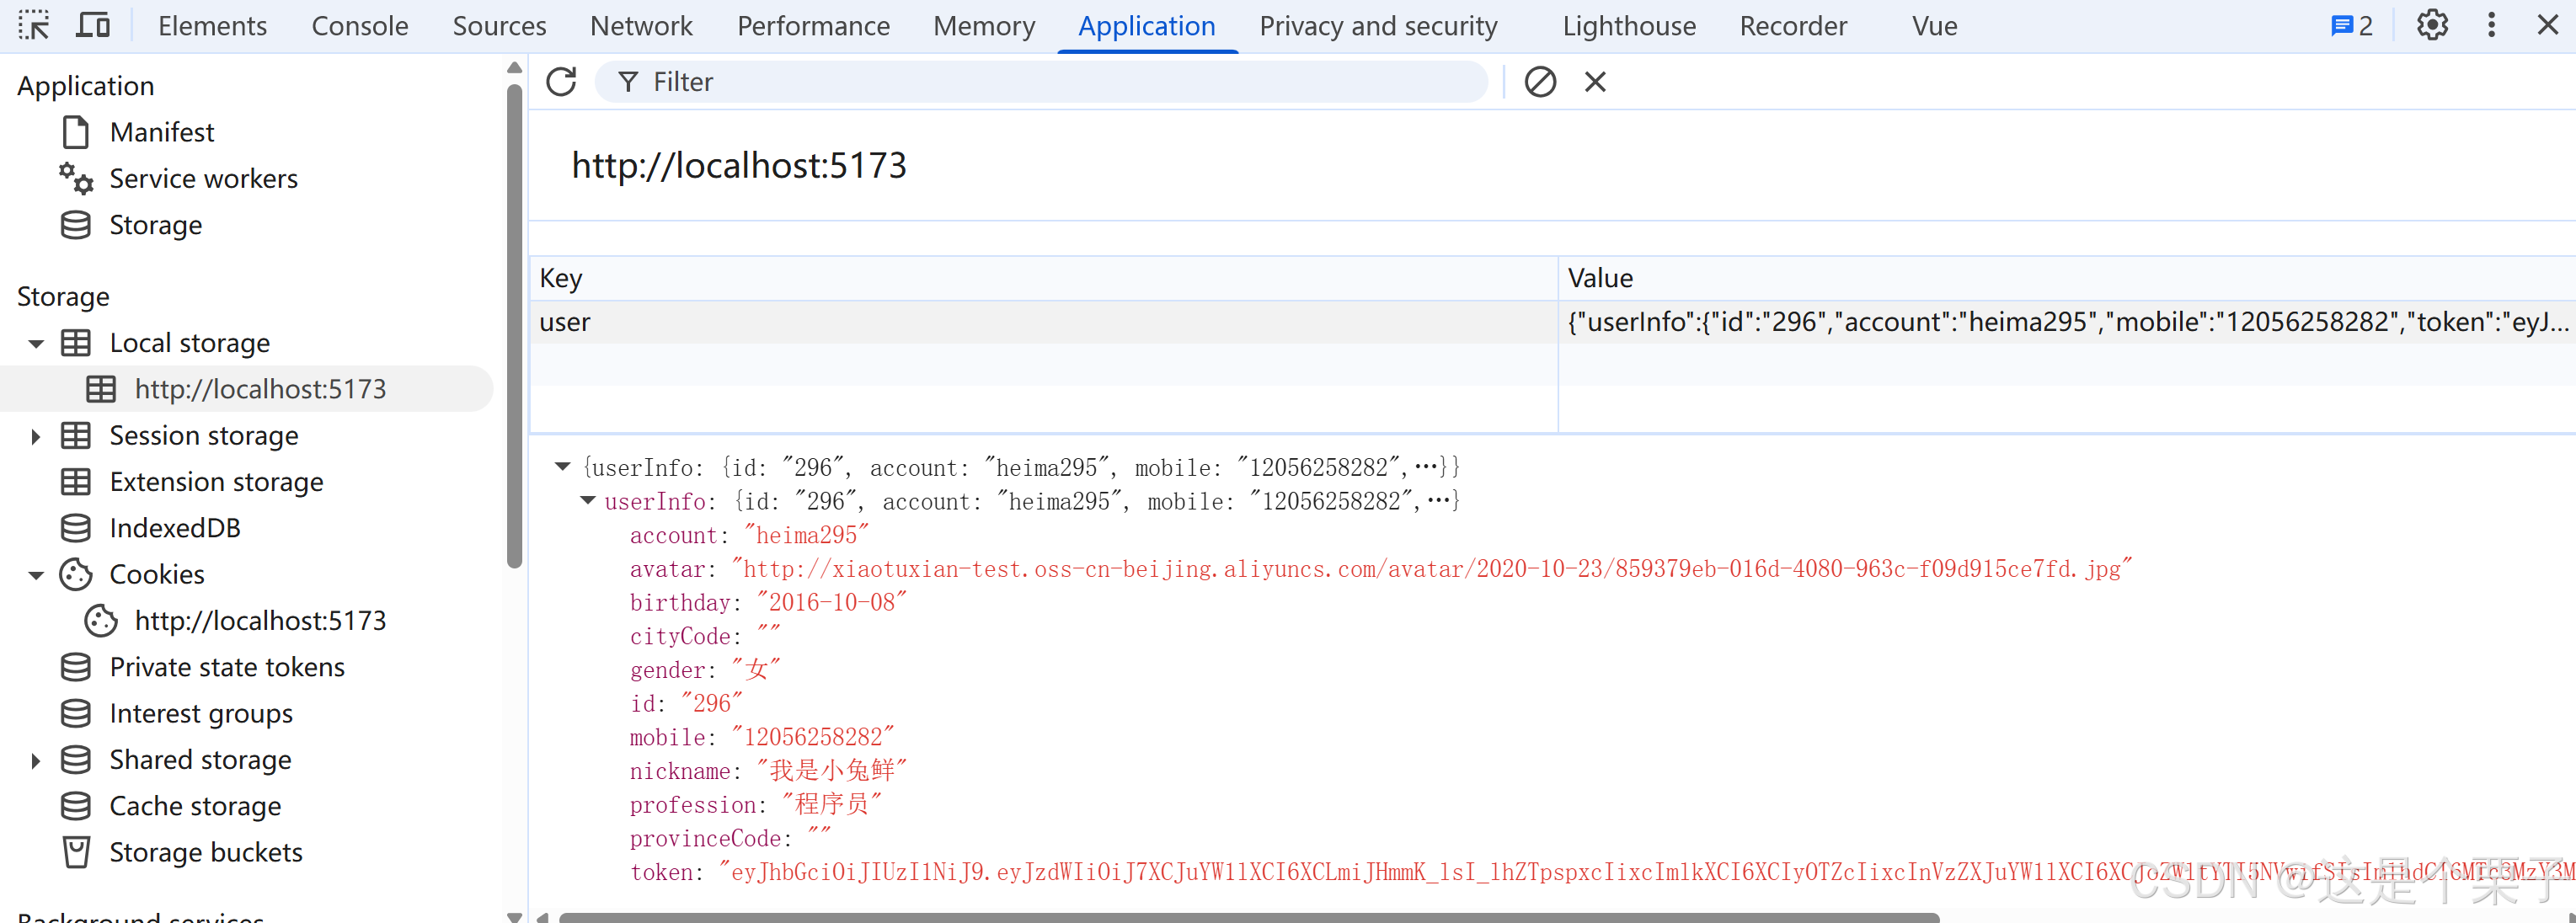Click the clear all storage icon
This screenshot has width=2576, height=923.
click(x=1540, y=82)
